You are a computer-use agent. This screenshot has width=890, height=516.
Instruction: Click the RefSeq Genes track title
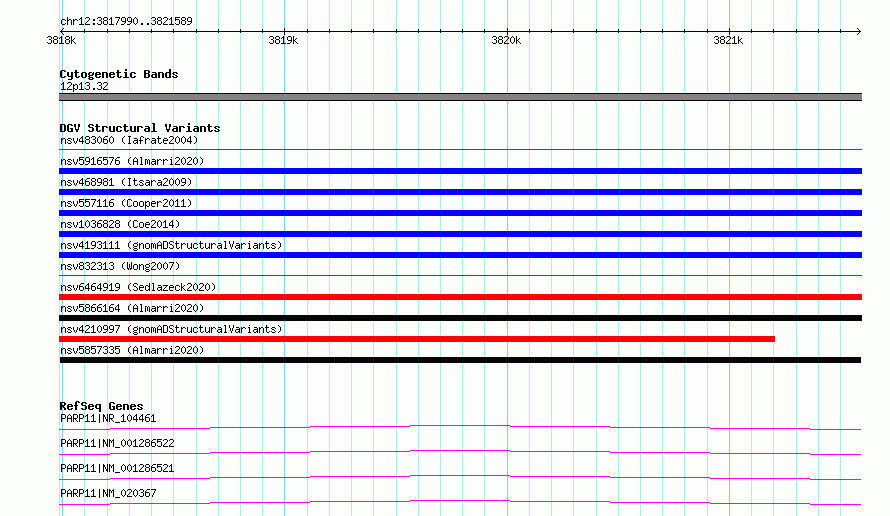coord(101,406)
